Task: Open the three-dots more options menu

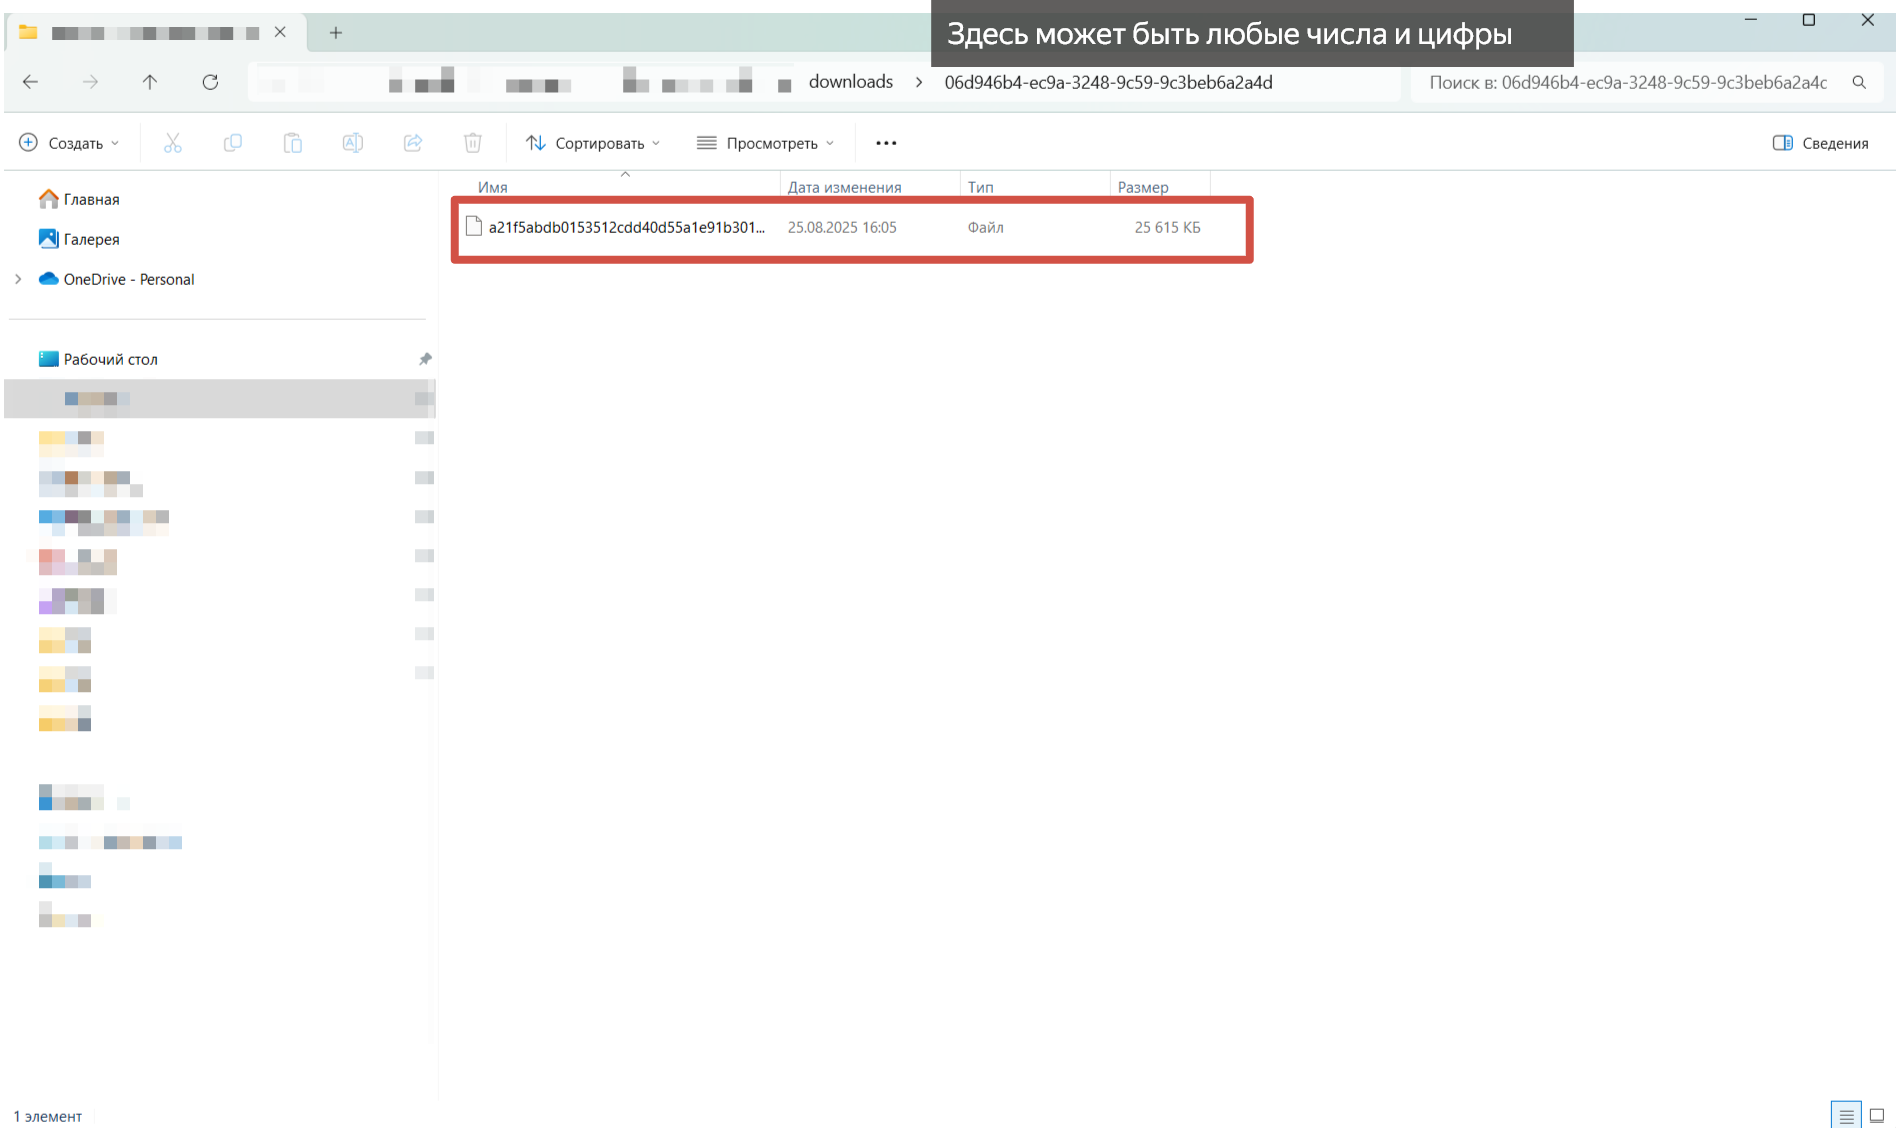Action: click(886, 143)
